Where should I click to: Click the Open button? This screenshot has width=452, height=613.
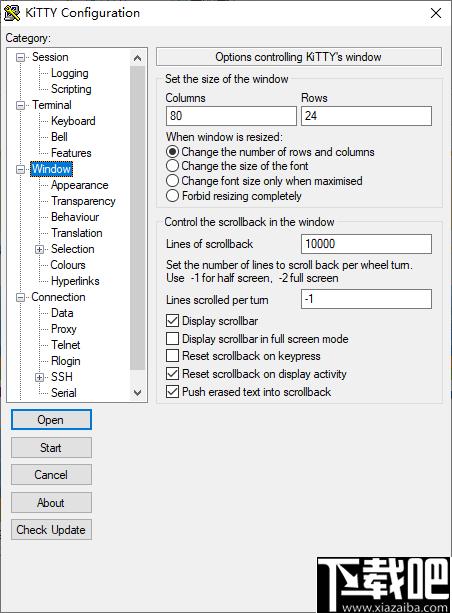pyautogui.click(x=51, y=420)
